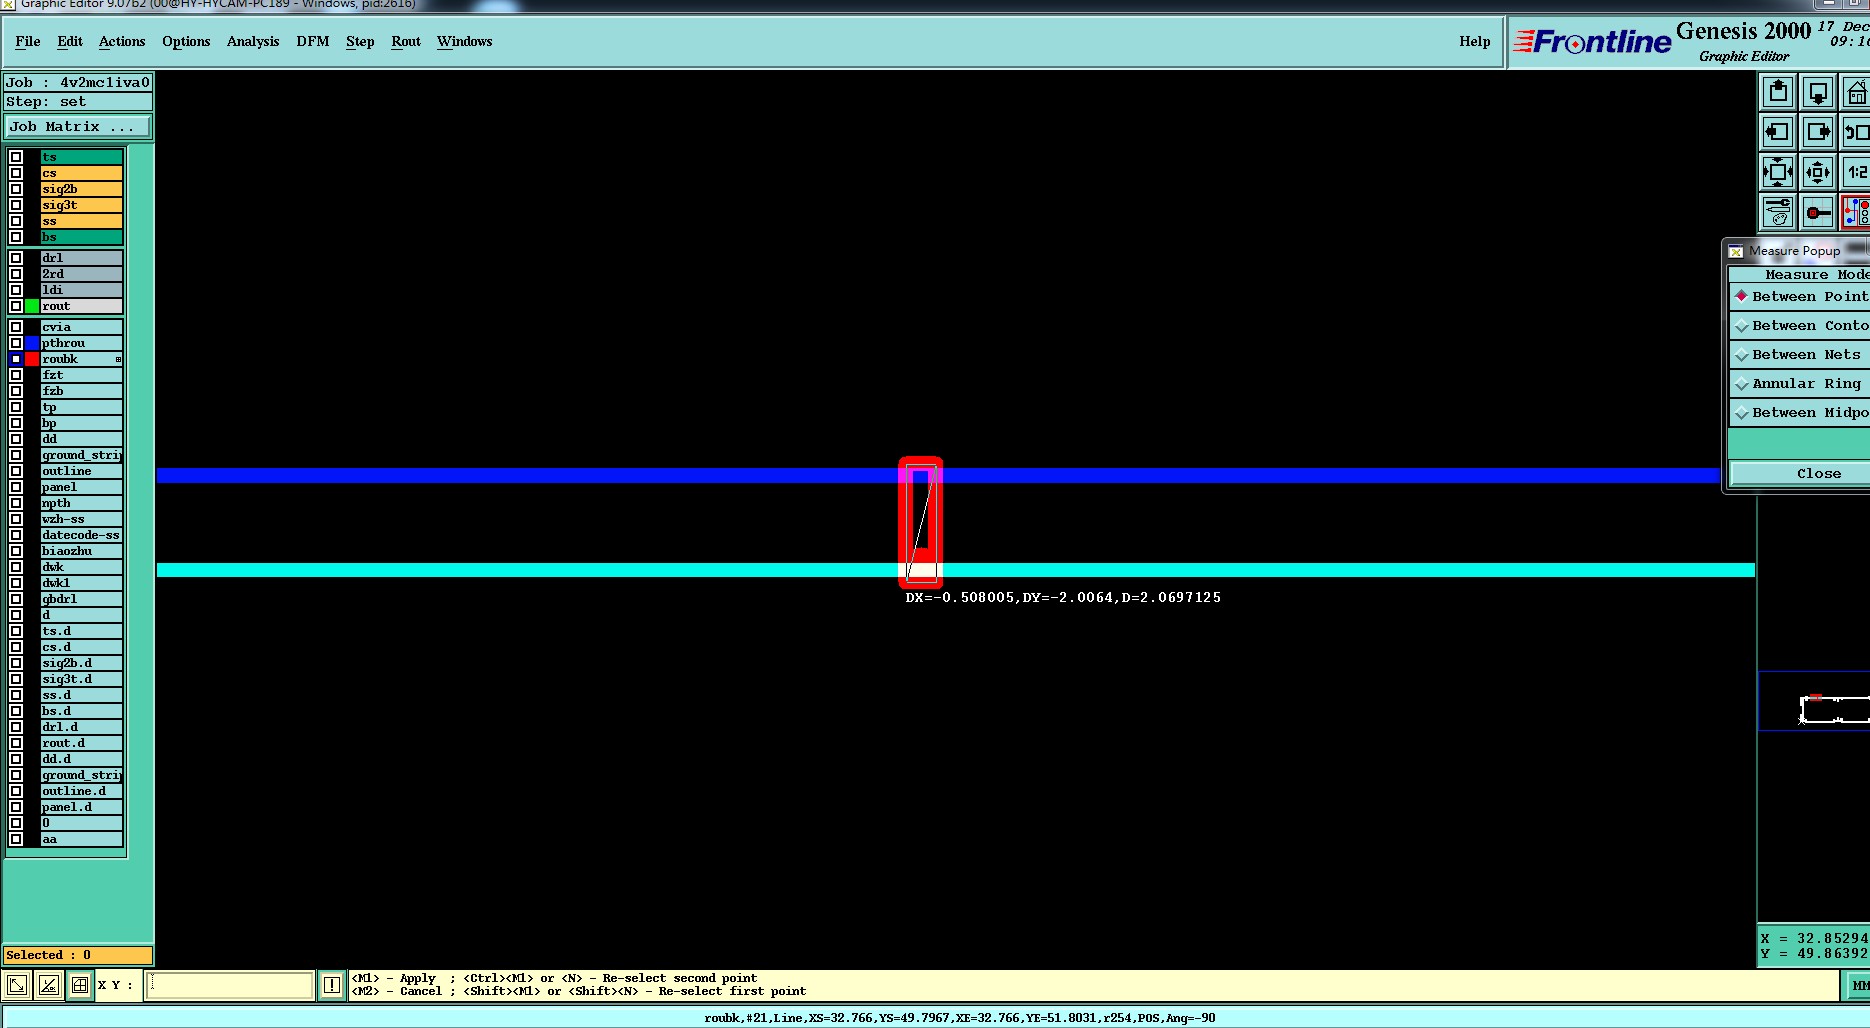Click the red-outlined netlist traffic-light icon
This screenshot has height=1028, width=1870.
[1856, 212]
